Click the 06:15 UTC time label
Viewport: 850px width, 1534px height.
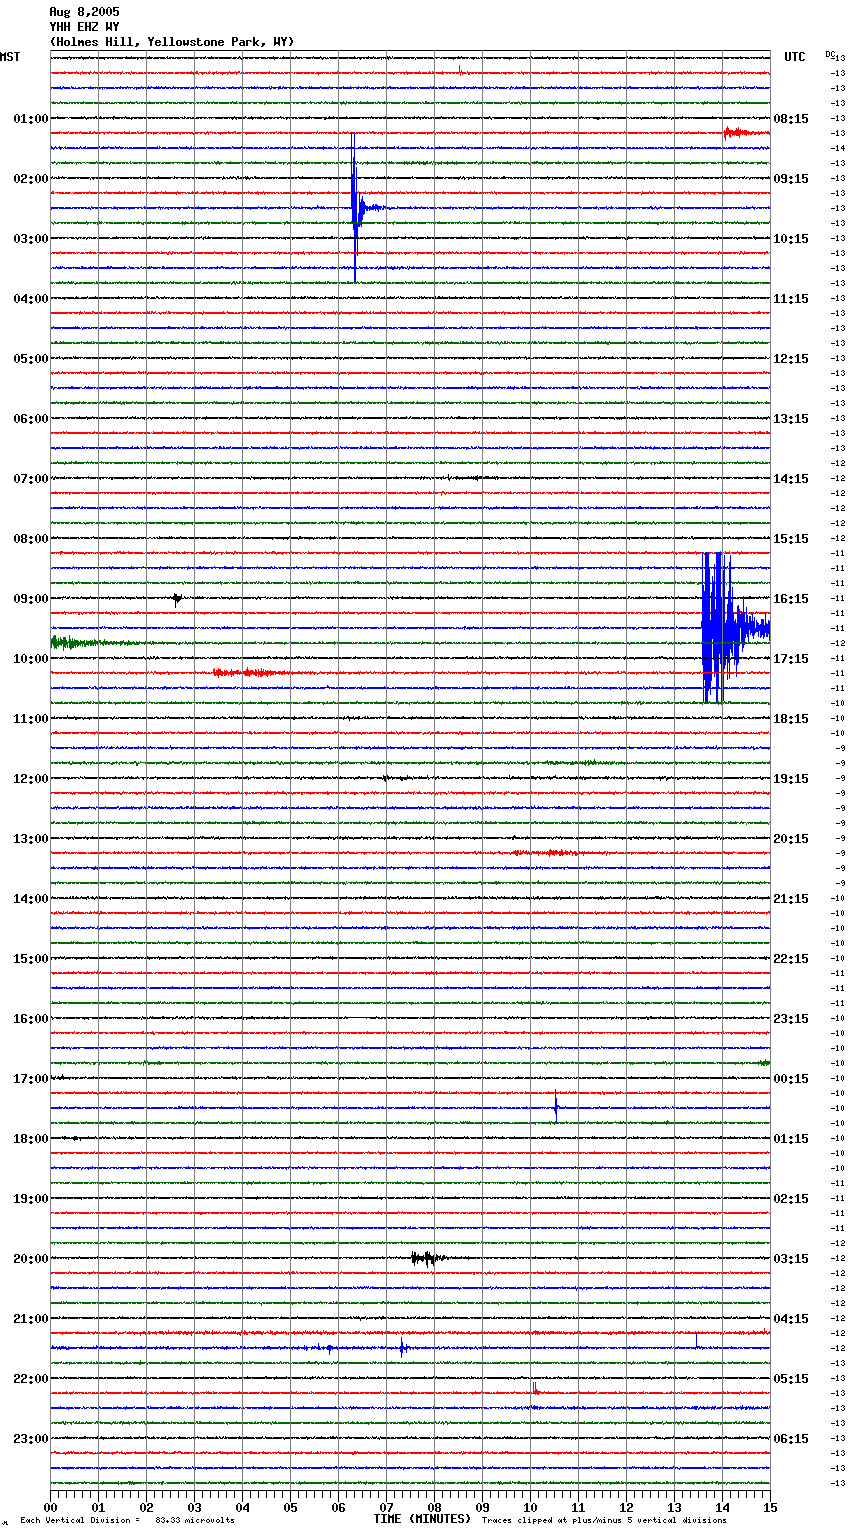pos(791,1439)
